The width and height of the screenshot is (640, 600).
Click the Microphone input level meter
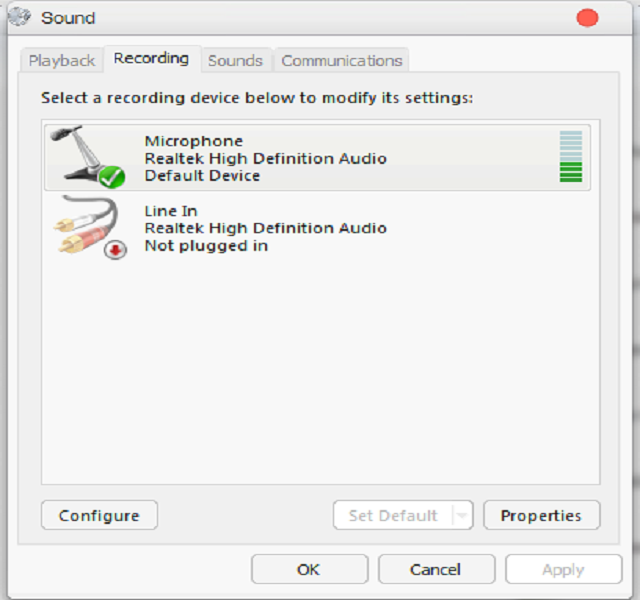click(570, 156)
